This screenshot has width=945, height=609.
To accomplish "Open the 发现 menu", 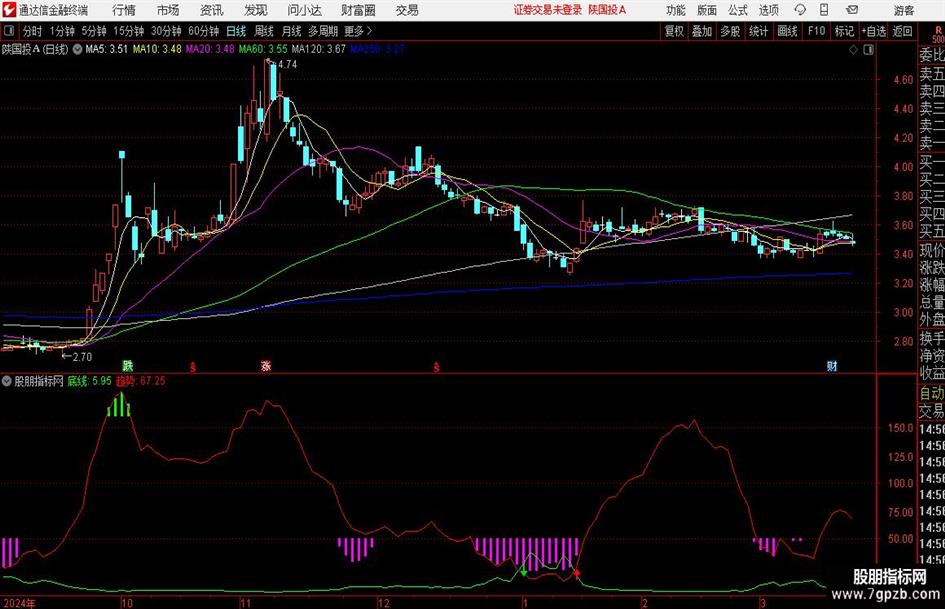I will 256,10.
